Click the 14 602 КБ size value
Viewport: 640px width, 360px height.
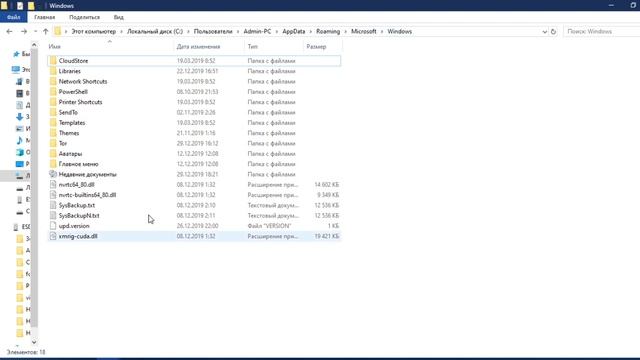327,184
